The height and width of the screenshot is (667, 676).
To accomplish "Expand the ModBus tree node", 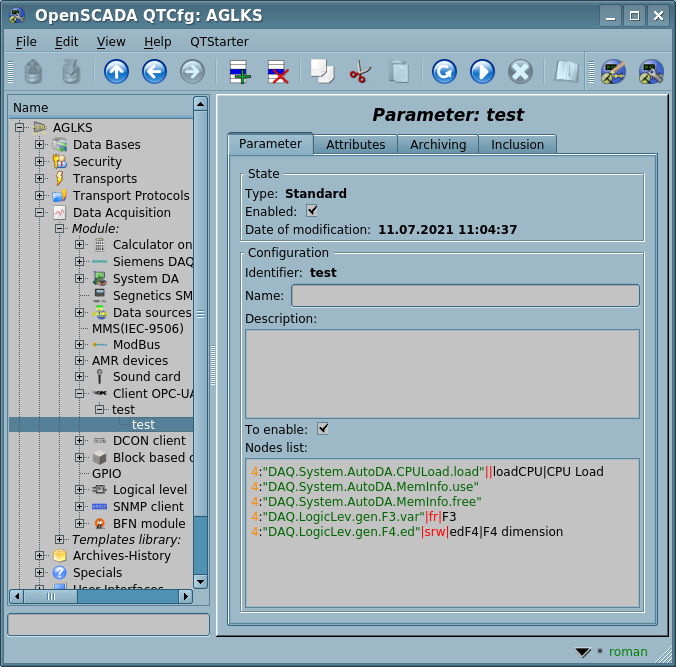I will click(79, 344).
